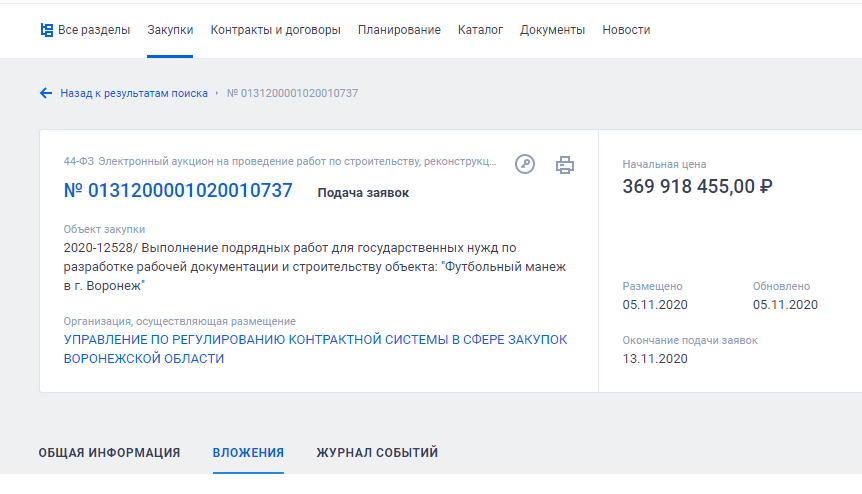The image size is (862, 494).
Task: Select the Начальная цена label
Action: pyautogui.click(x=664, y=164)
